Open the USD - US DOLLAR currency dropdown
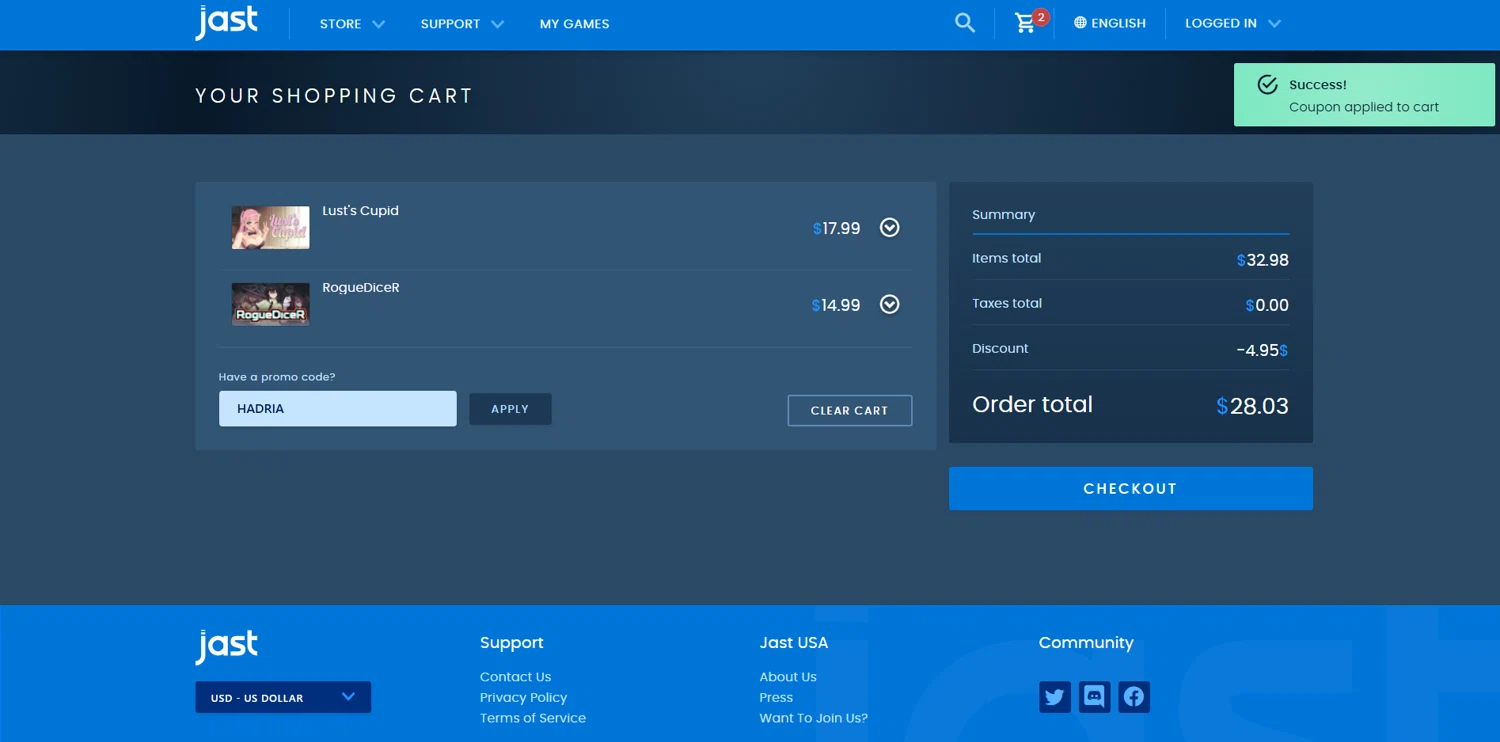The image size is (1500, 742). [x=283, y=697]
